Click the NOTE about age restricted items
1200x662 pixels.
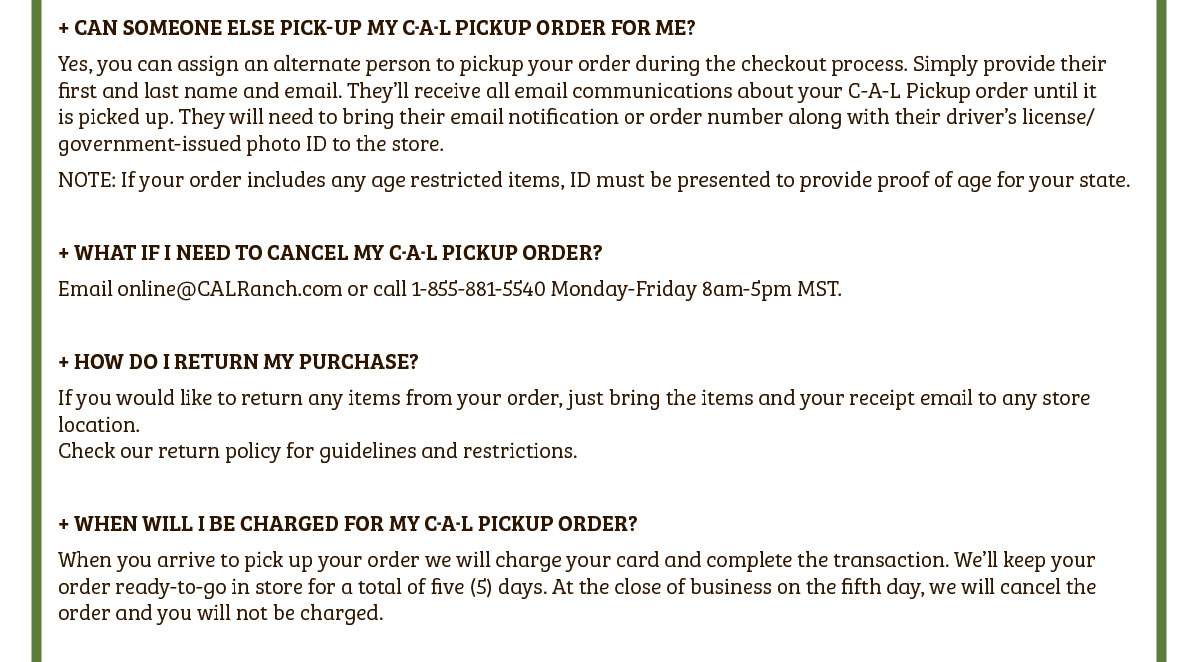[x=594, y=180]
